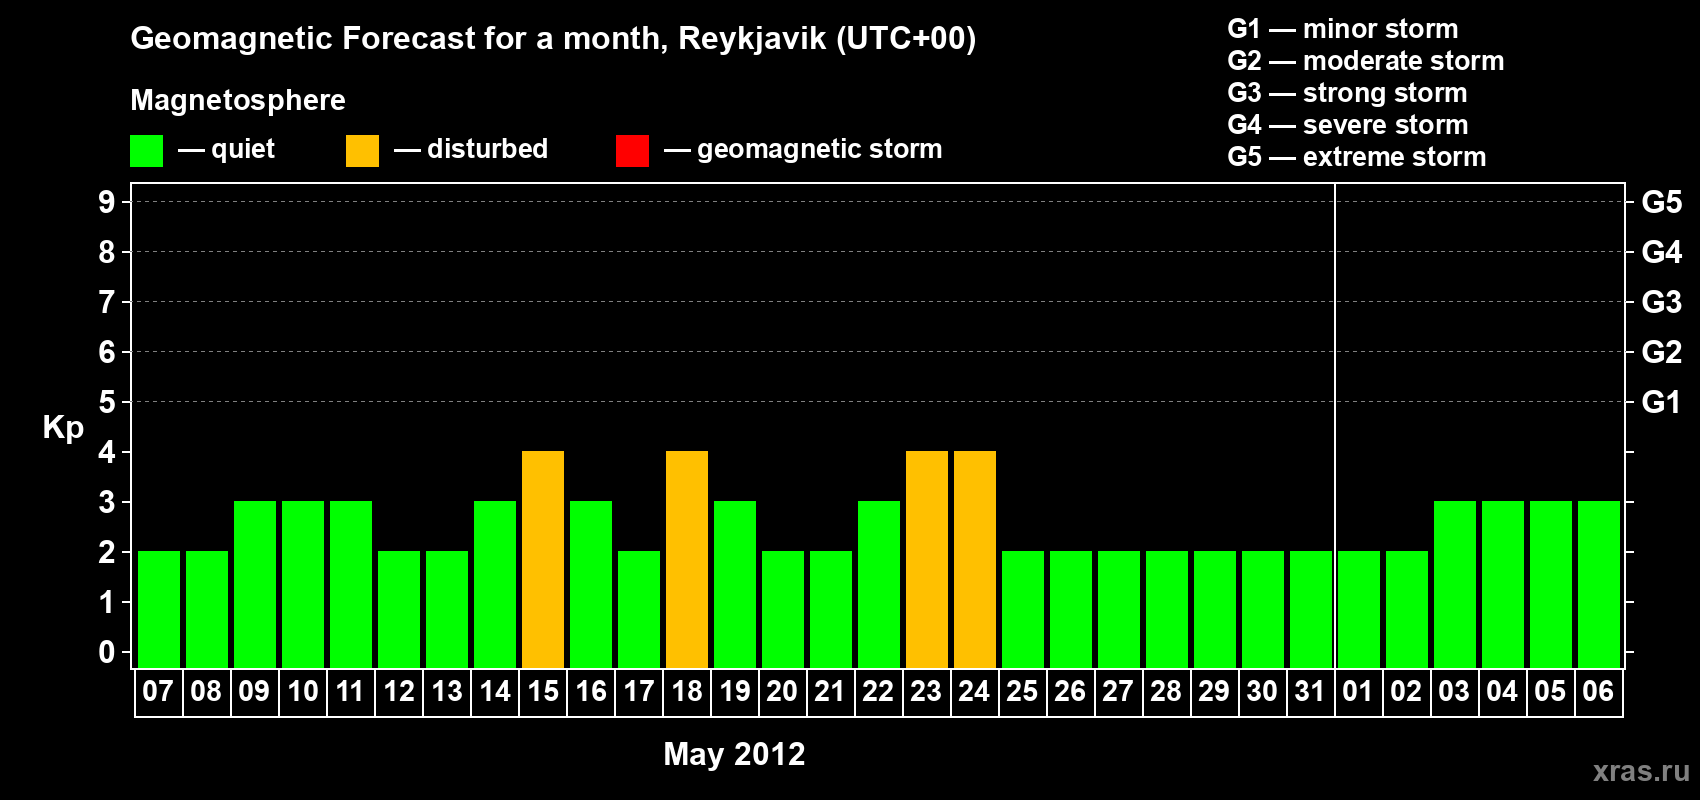This screenshot has height=800, width=1700.
Task: Click date label '26' on the x-axis
Action: [x=1070, y=691]
